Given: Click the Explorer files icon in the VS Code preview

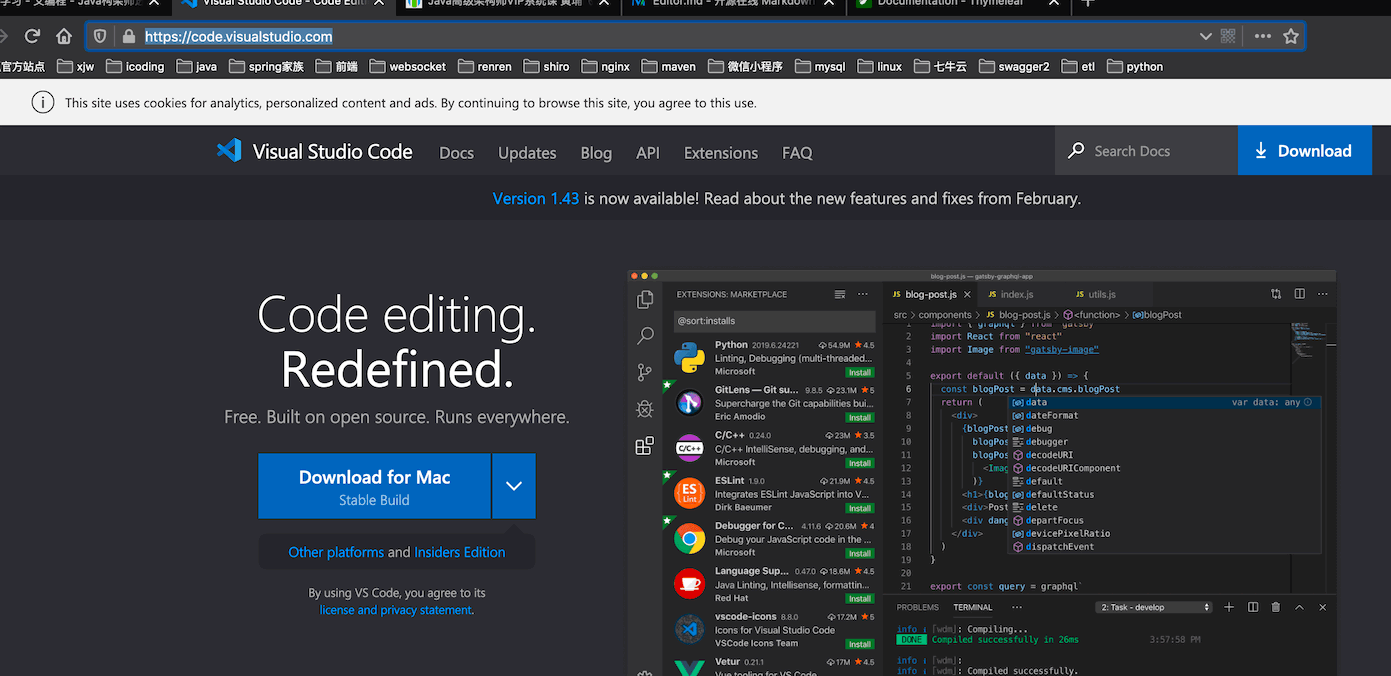Looking at the screenshot, I should [x=645, y=299].
